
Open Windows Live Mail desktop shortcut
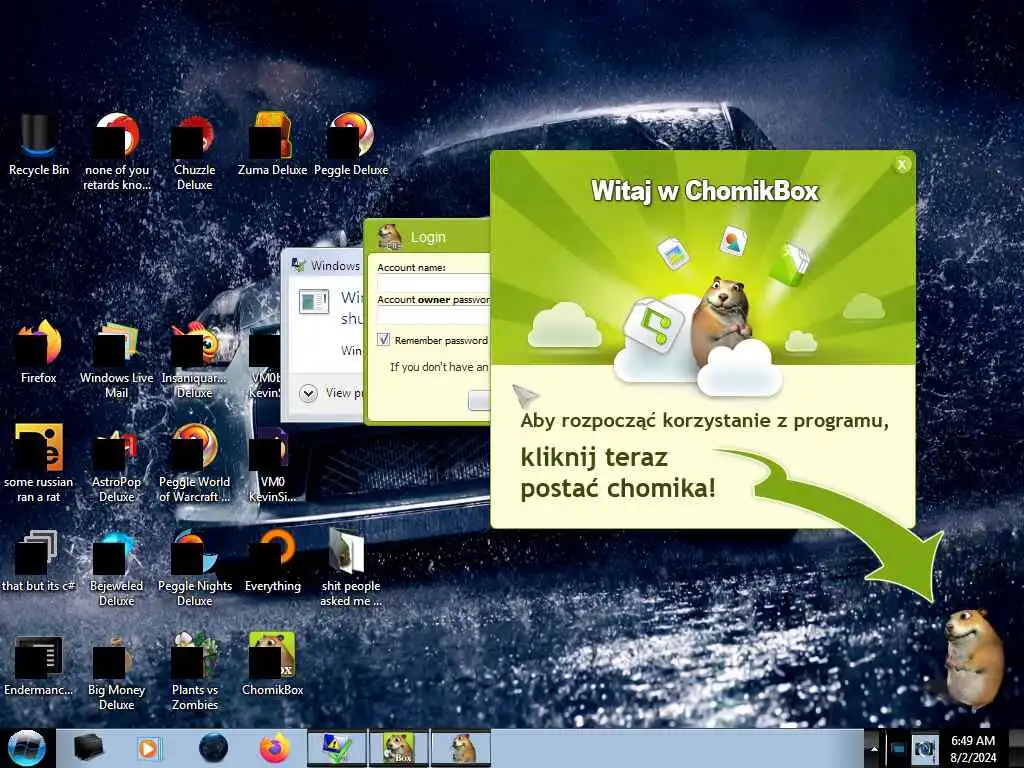pyautogui.click(x=116, y=359)
